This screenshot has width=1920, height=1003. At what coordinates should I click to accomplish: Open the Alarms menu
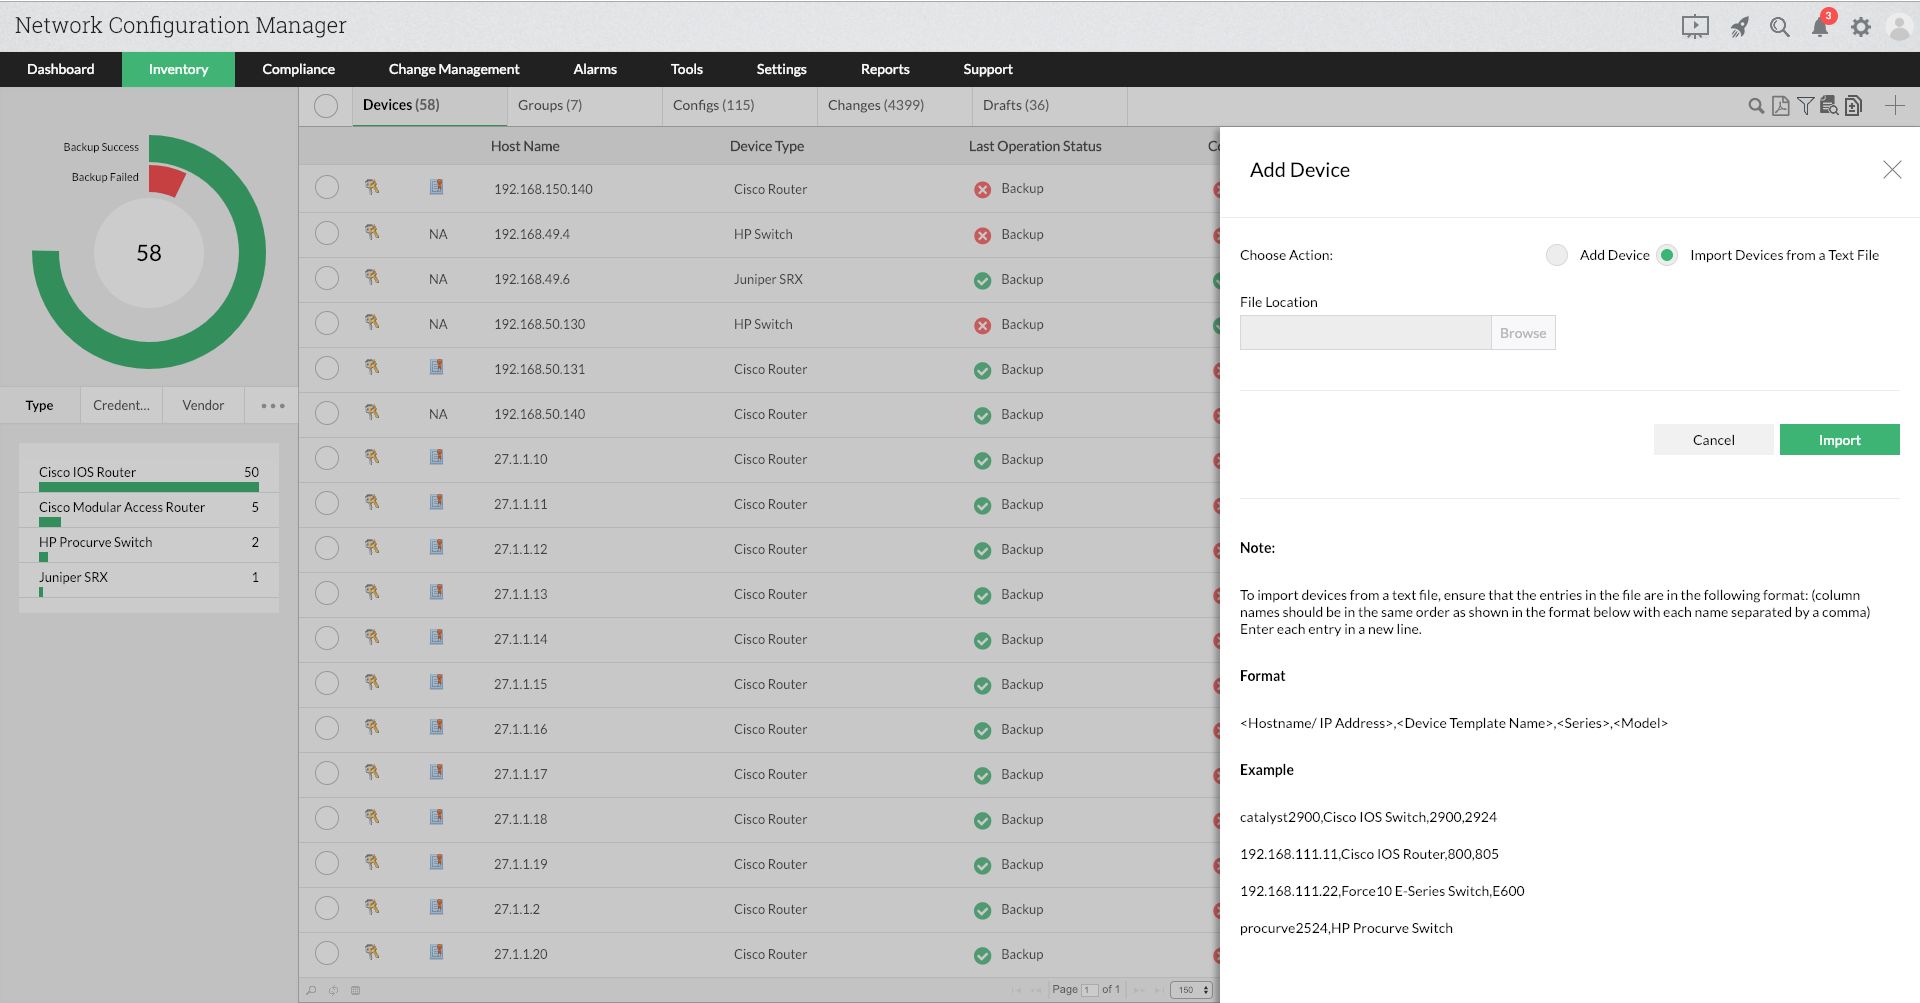point(595,70)
